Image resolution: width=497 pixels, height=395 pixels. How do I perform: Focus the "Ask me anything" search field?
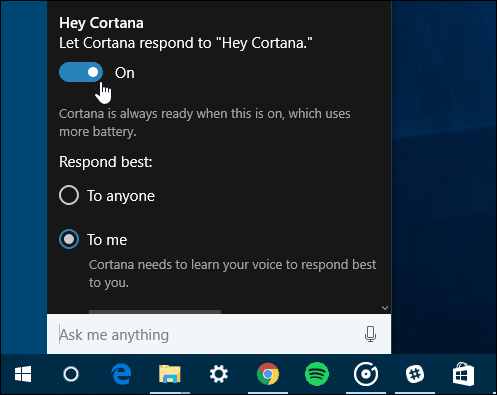pyautogui.click(x=219, y=334)
